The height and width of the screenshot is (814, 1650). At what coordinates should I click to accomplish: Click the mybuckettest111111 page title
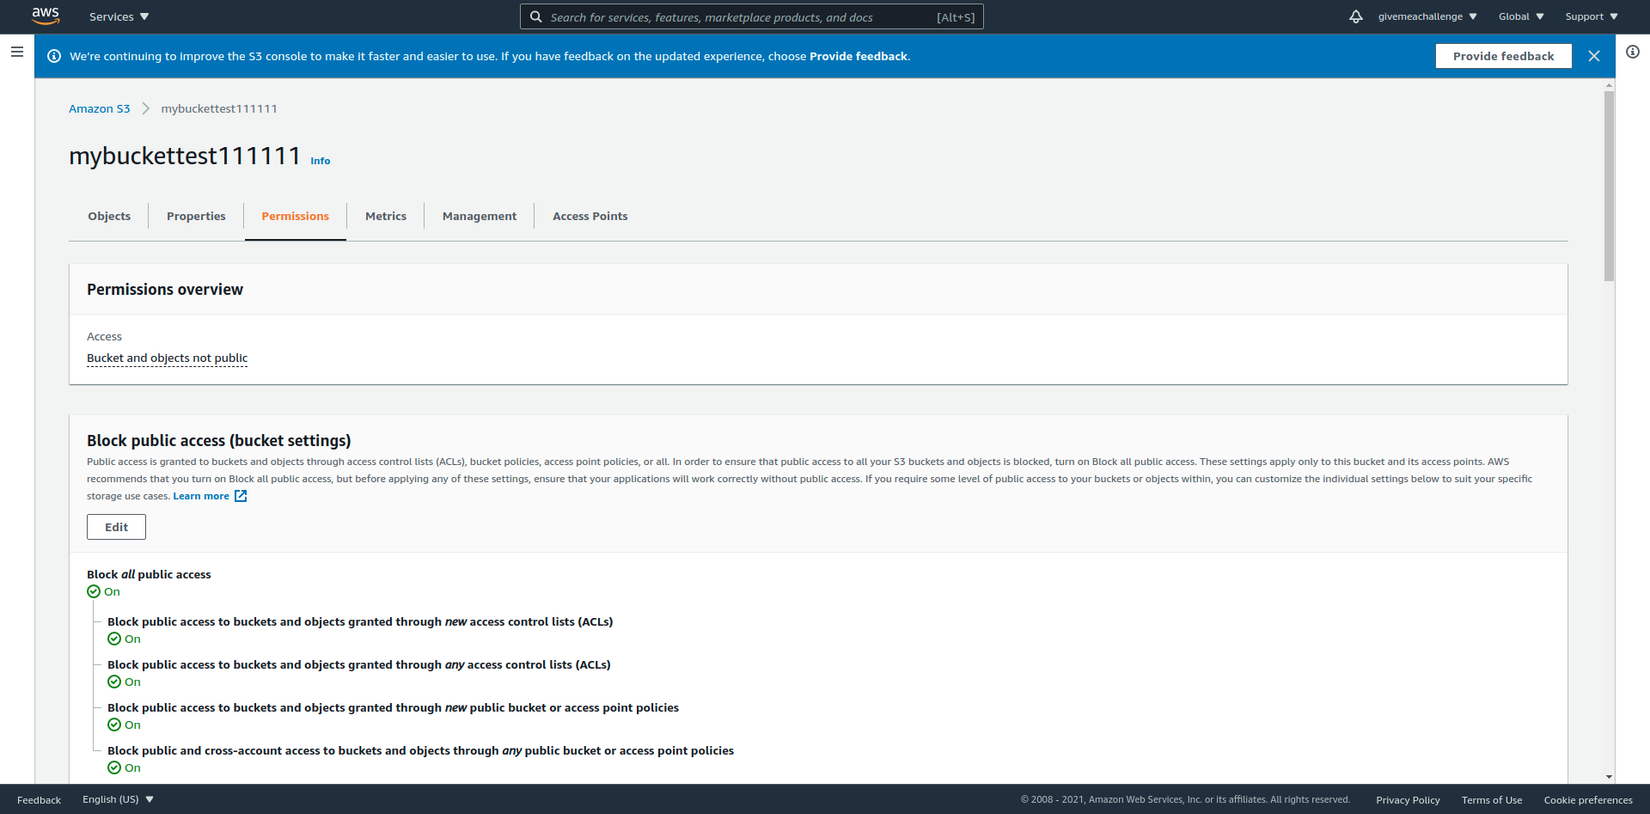point(185,156)
